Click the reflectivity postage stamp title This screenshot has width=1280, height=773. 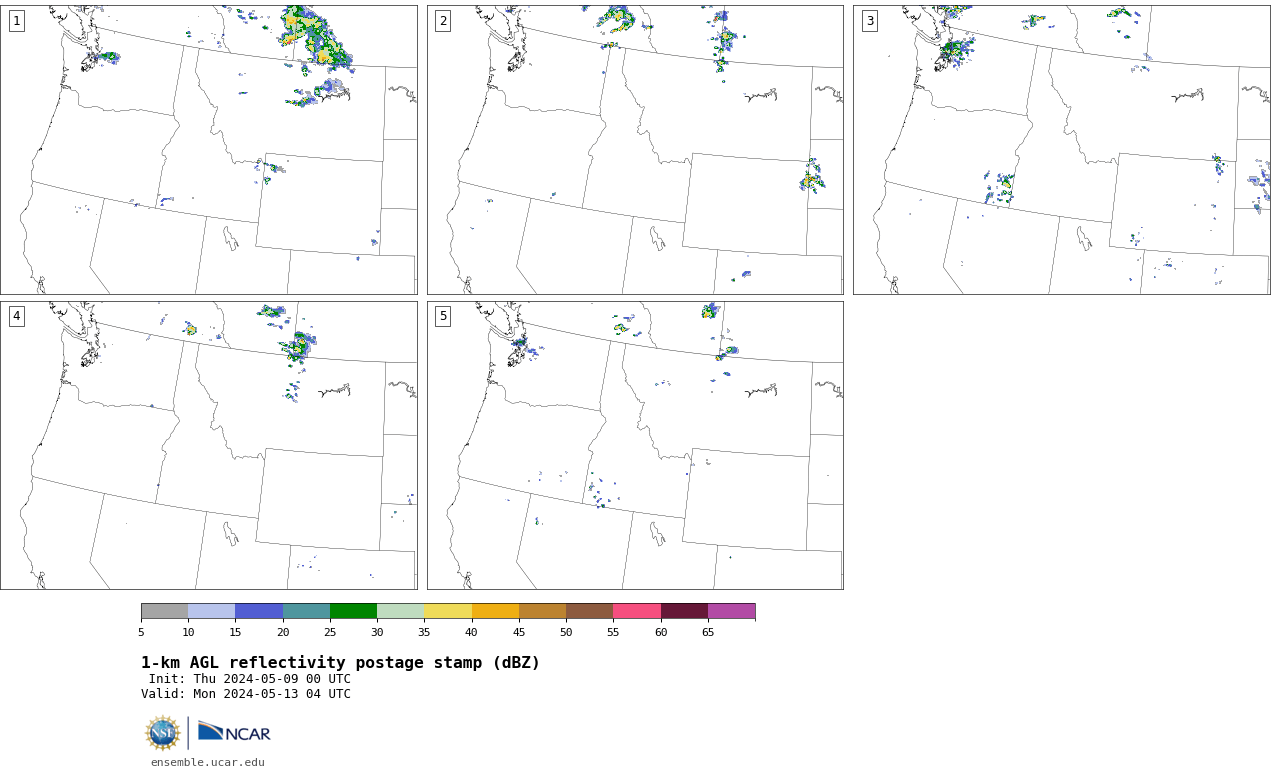coord(340,663)
